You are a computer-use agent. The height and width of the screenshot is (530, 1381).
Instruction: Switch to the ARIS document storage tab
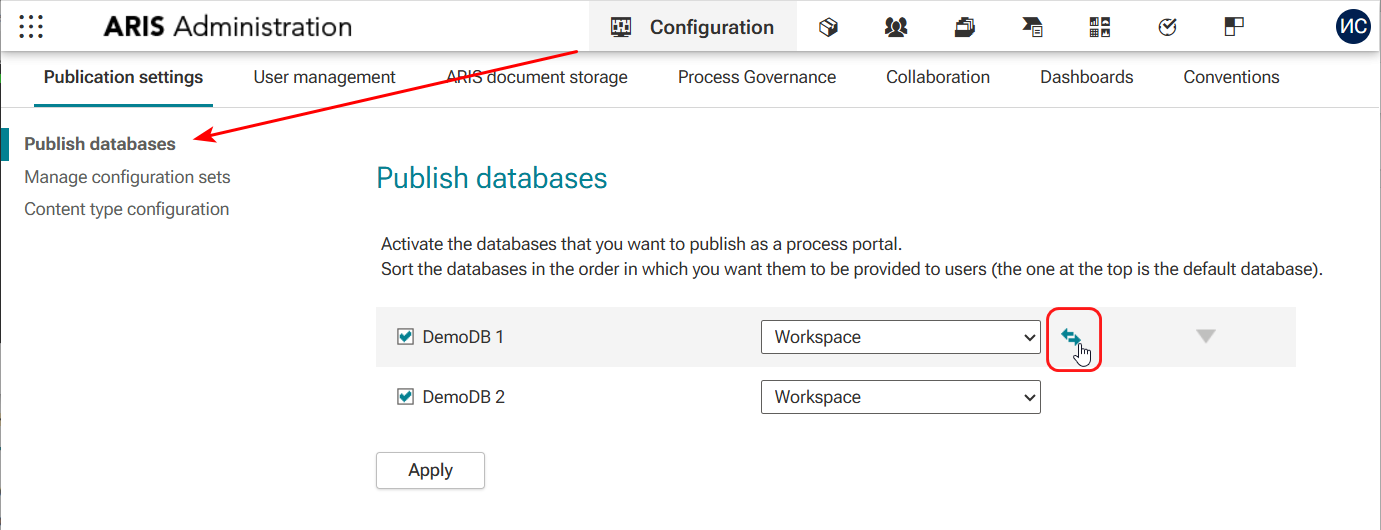point(537,77)
